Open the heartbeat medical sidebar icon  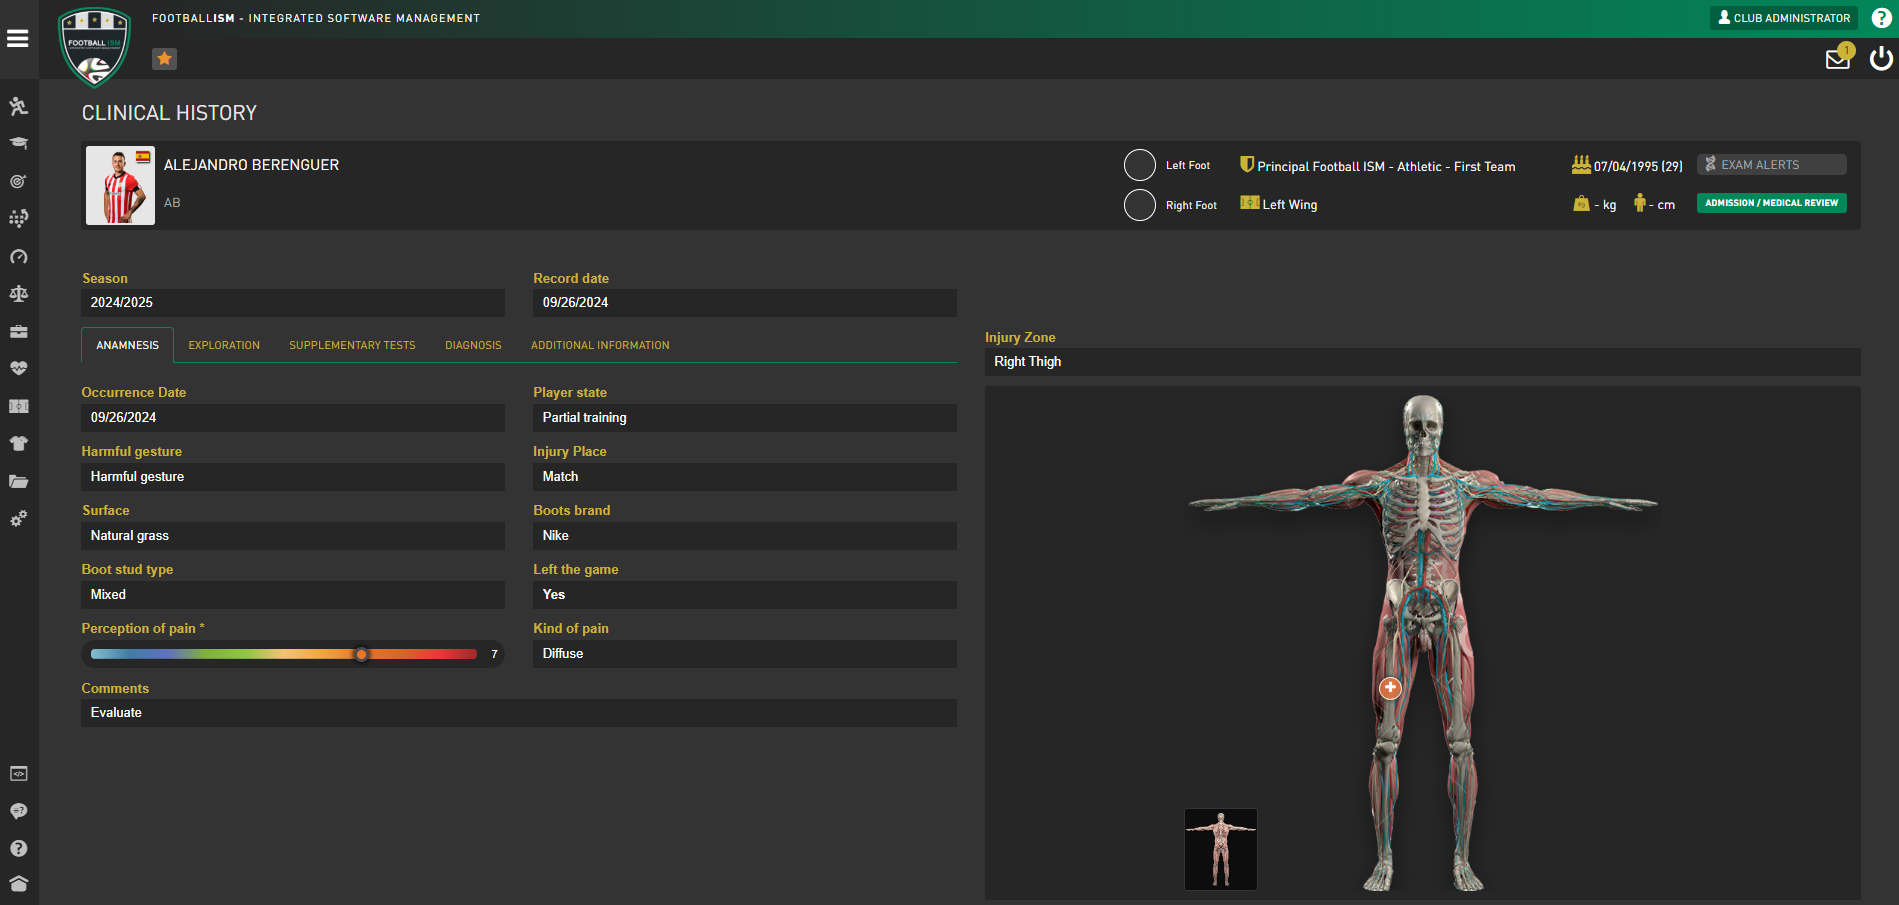click(18, 368)
